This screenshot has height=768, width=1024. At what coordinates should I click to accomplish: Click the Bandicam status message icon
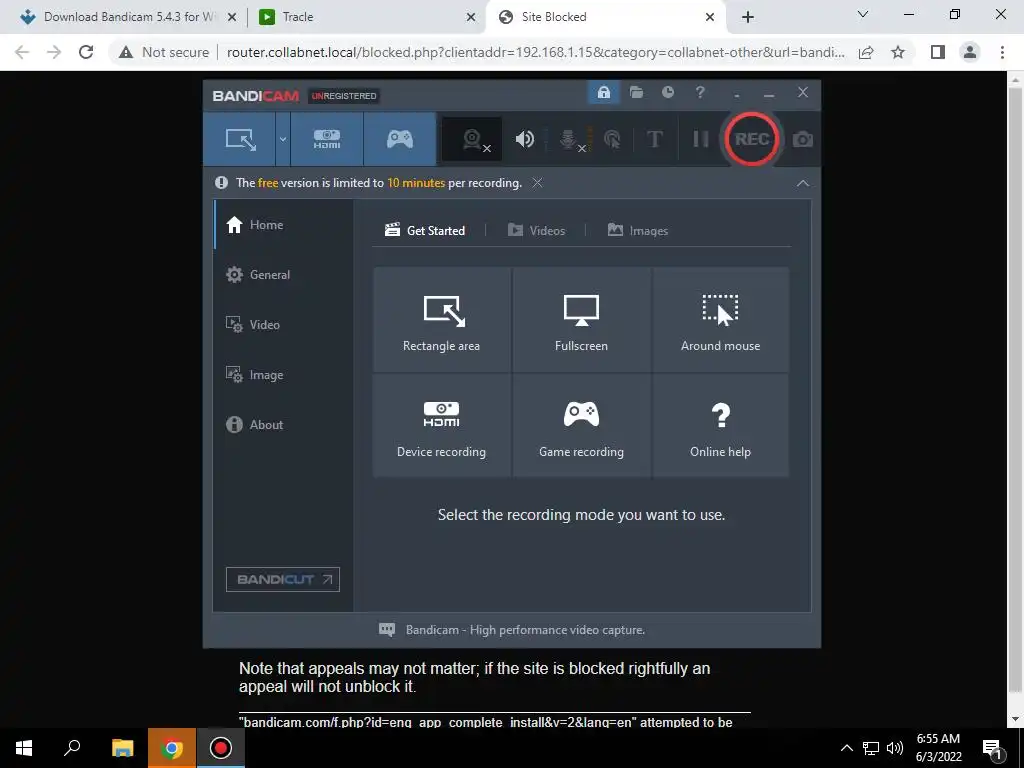coord(387,630)
